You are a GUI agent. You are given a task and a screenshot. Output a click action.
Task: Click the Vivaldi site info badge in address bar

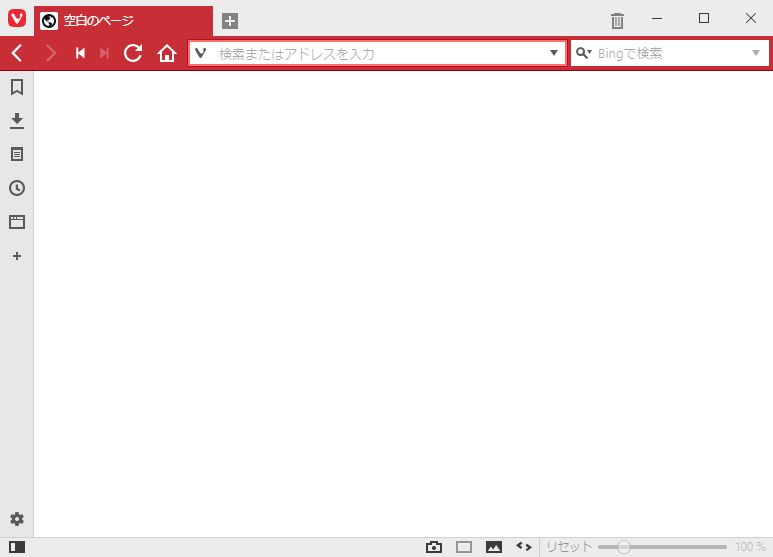tap(200, 53)
